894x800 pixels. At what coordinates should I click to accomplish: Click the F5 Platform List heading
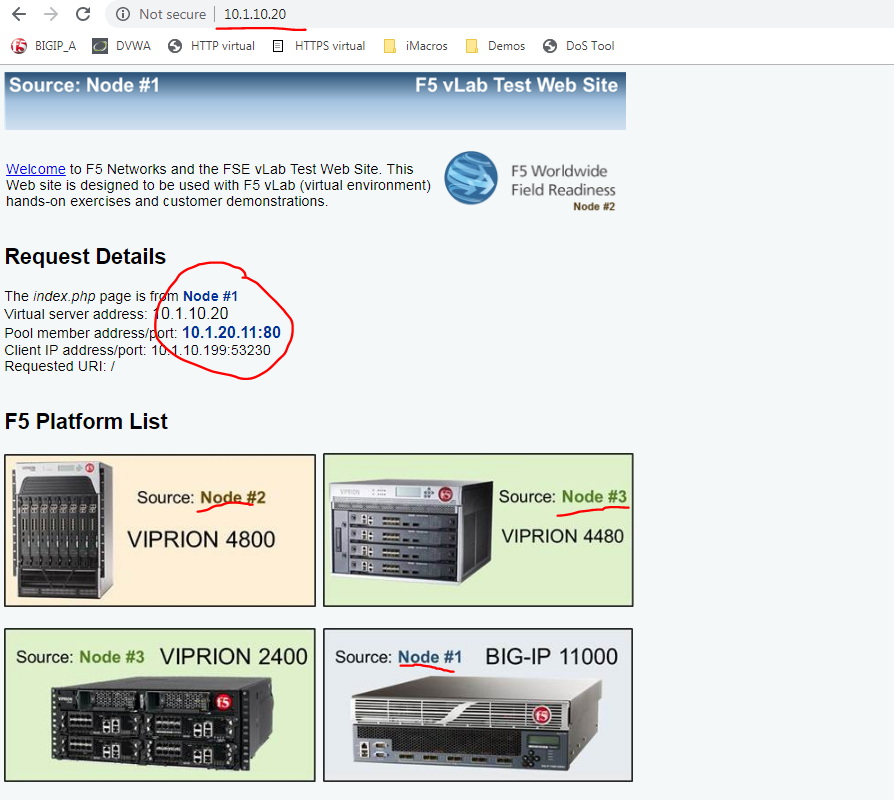tap(86, 421)
